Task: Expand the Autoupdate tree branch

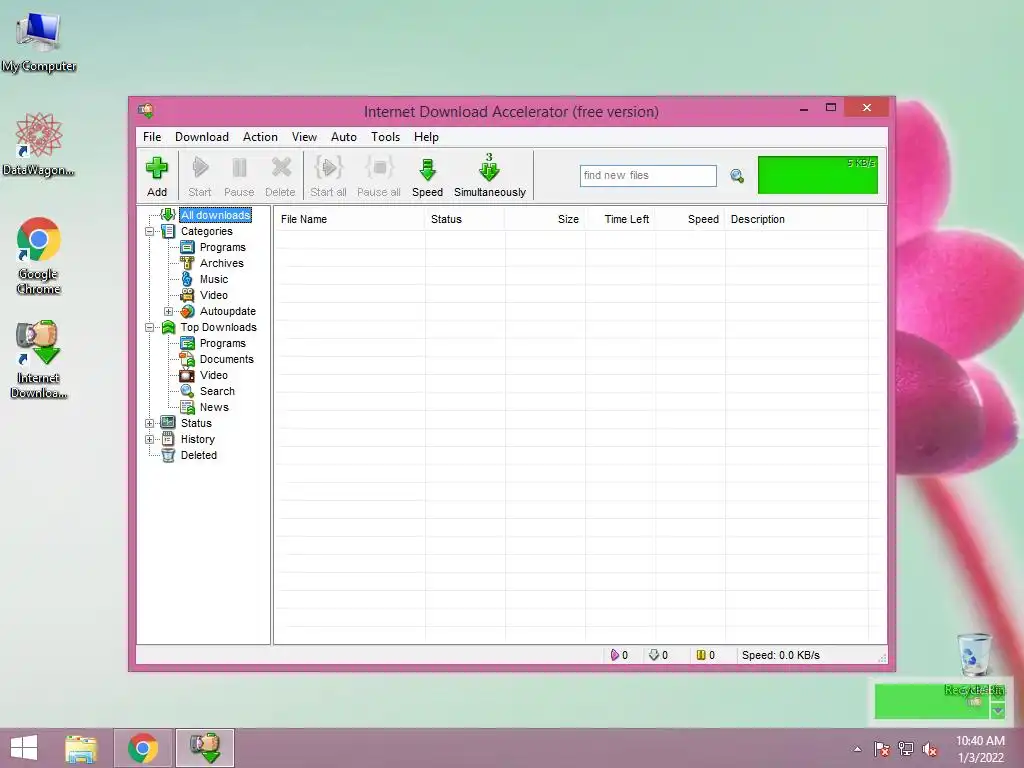Action: (168, 312)
